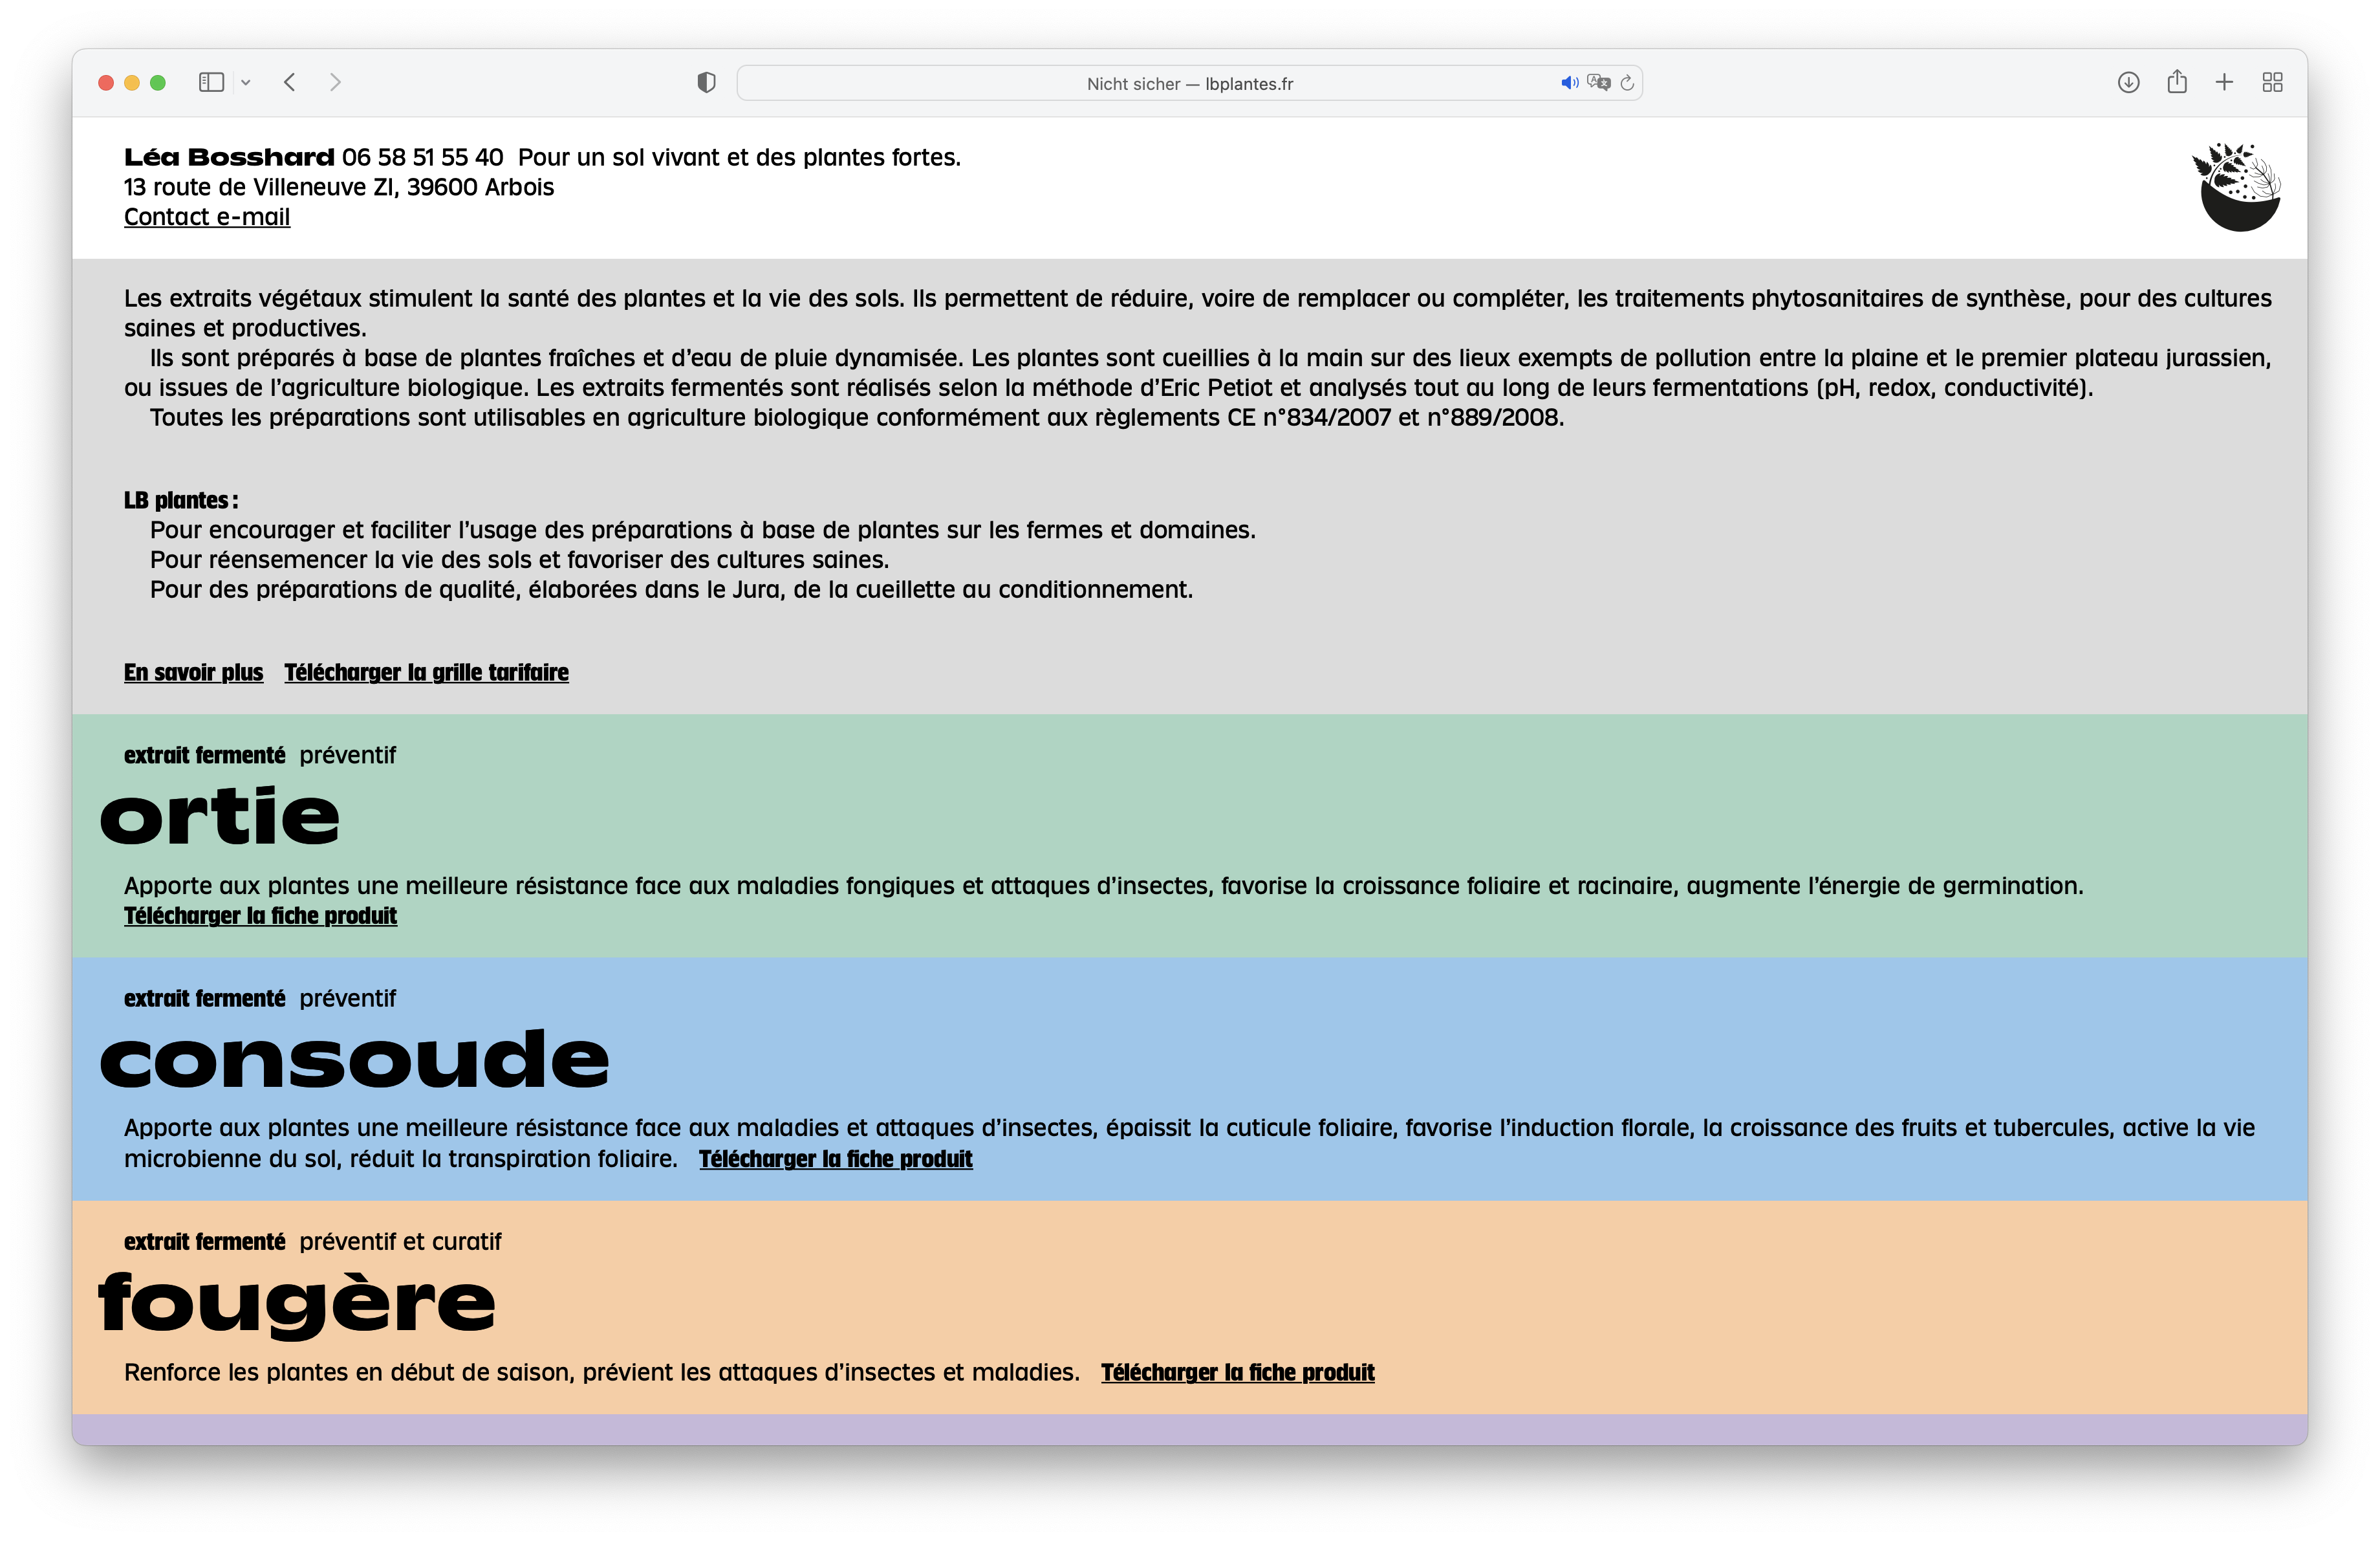Click the Léa Bosshard name
The image size is (2380, 1541).
point(229,158)
